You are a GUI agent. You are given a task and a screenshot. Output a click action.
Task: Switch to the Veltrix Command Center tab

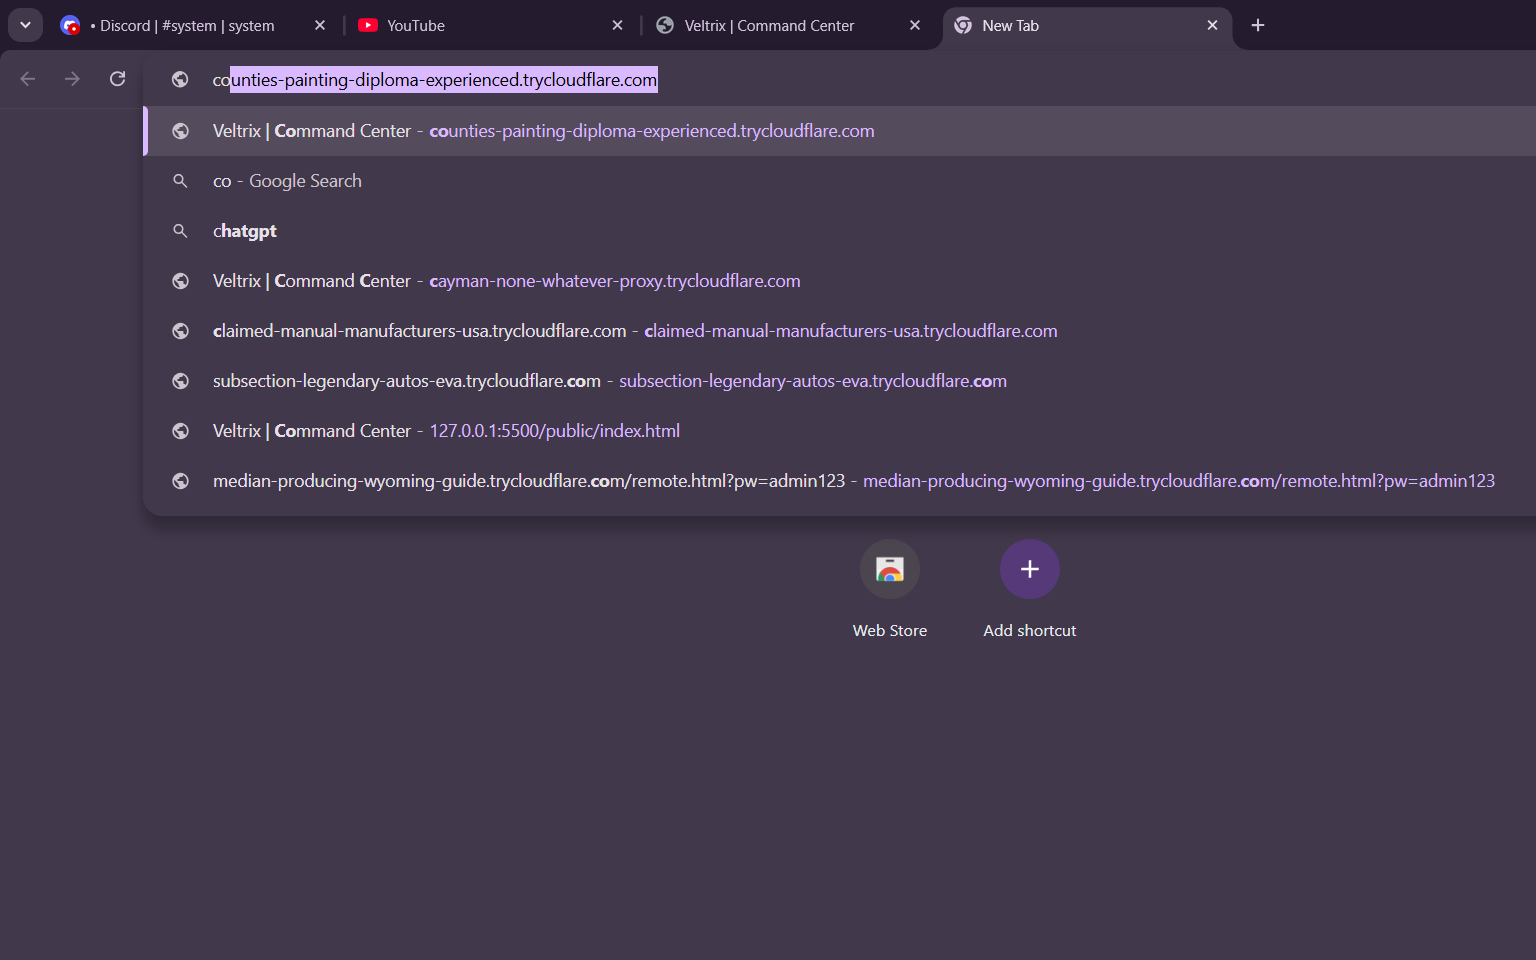(x=770, y=25)
